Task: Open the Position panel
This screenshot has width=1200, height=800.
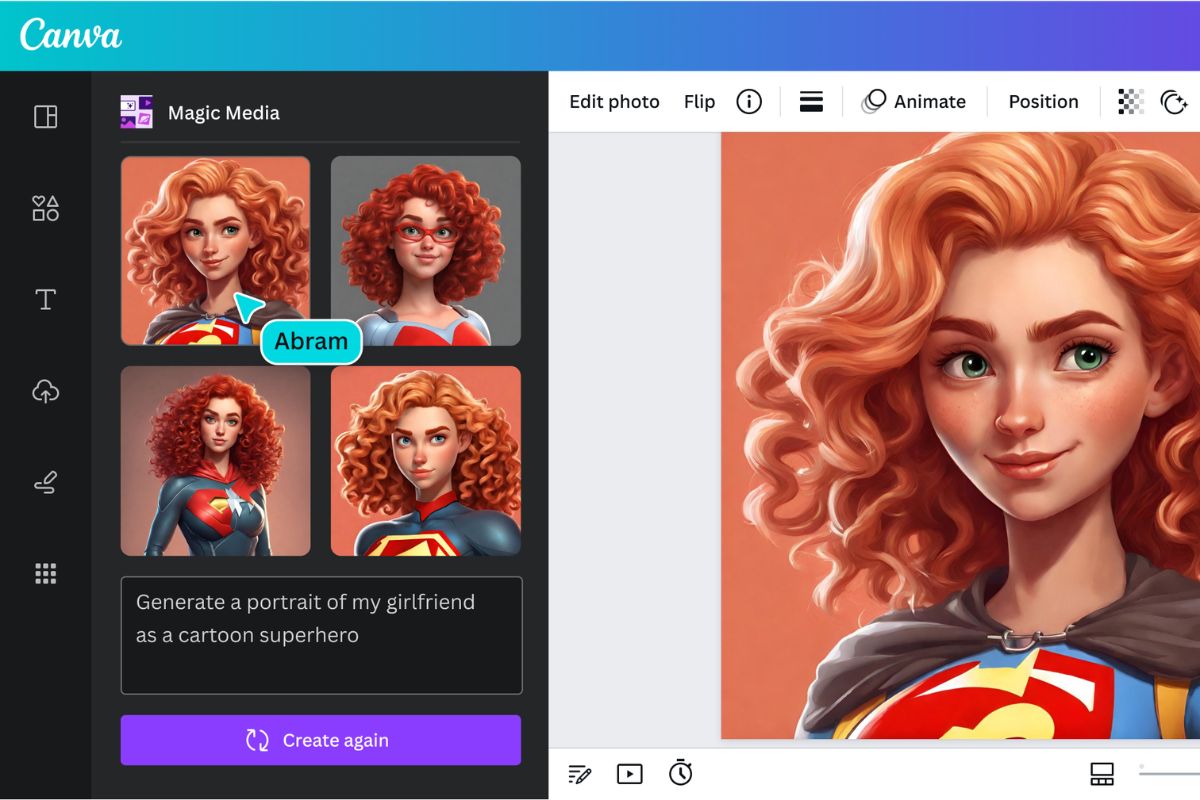Action: coord(1043,102)
